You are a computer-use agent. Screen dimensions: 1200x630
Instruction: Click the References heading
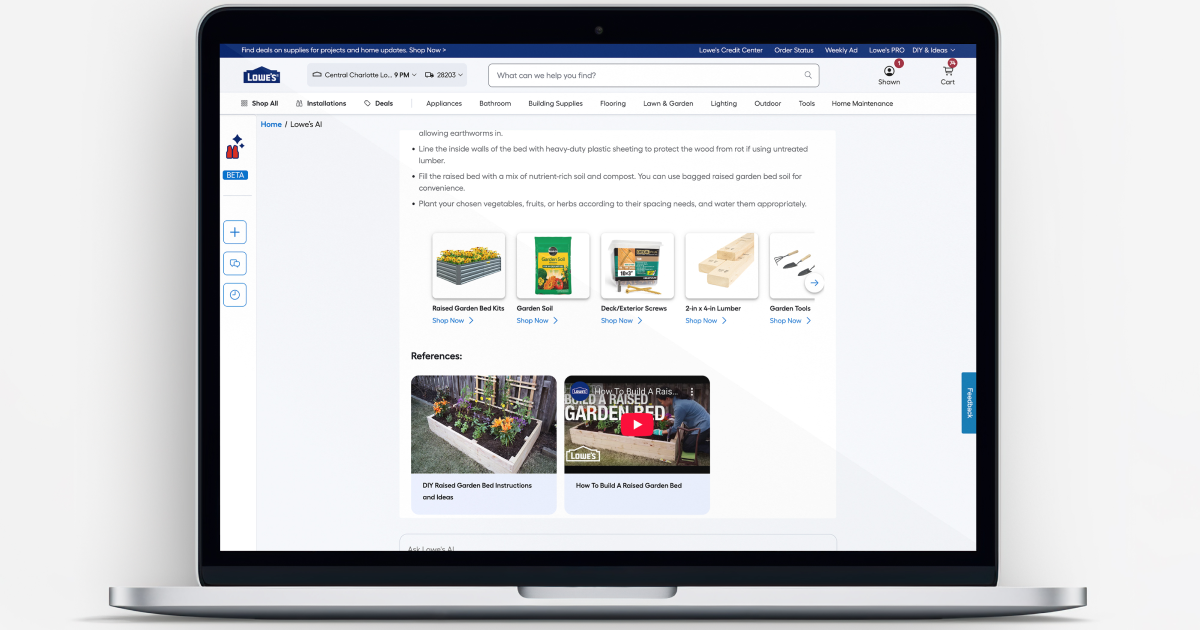pos(437,356)
